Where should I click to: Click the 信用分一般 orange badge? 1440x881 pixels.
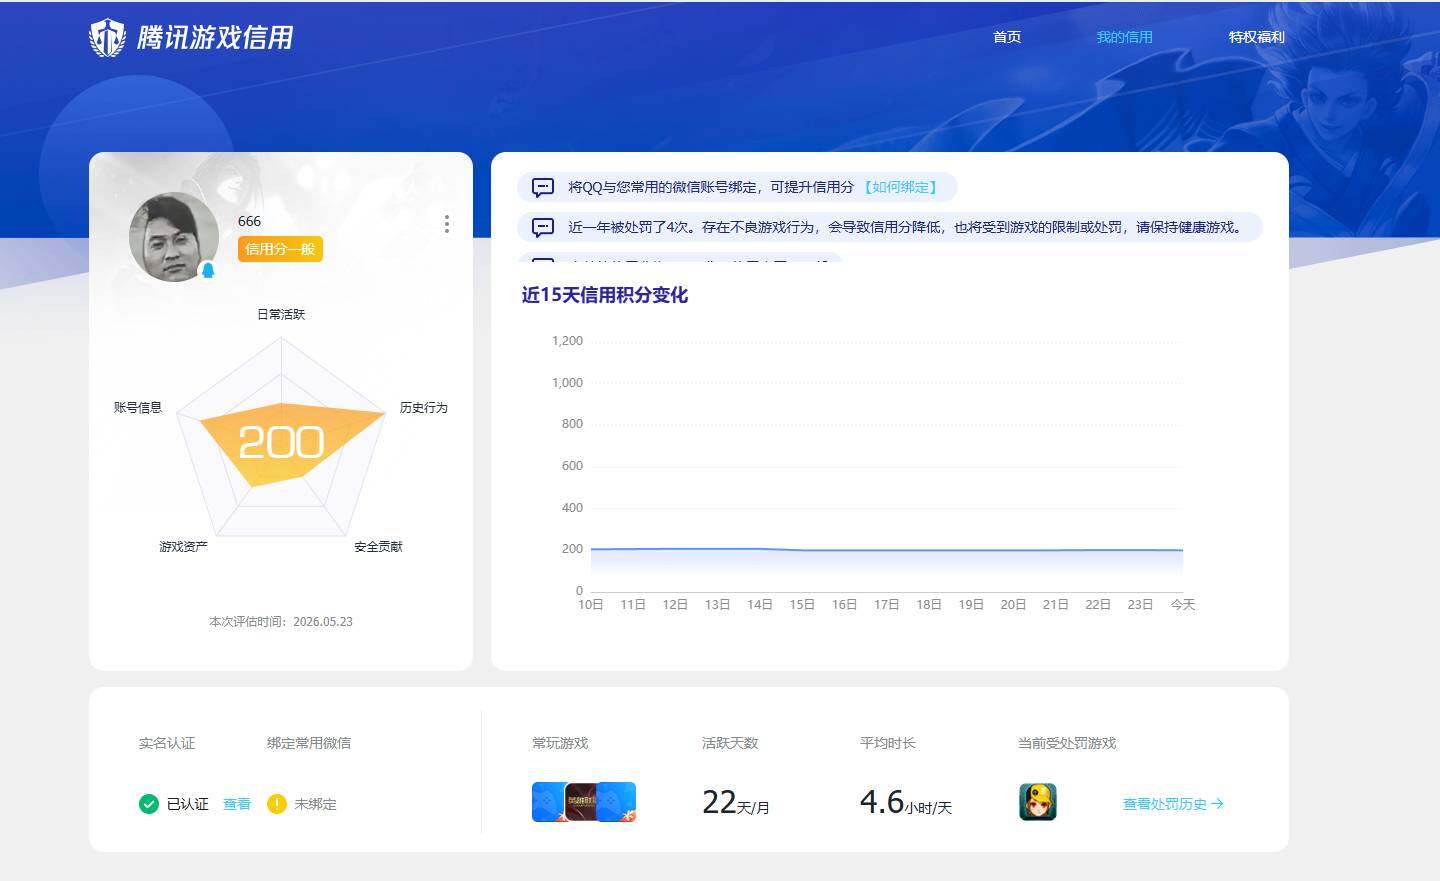280,249
